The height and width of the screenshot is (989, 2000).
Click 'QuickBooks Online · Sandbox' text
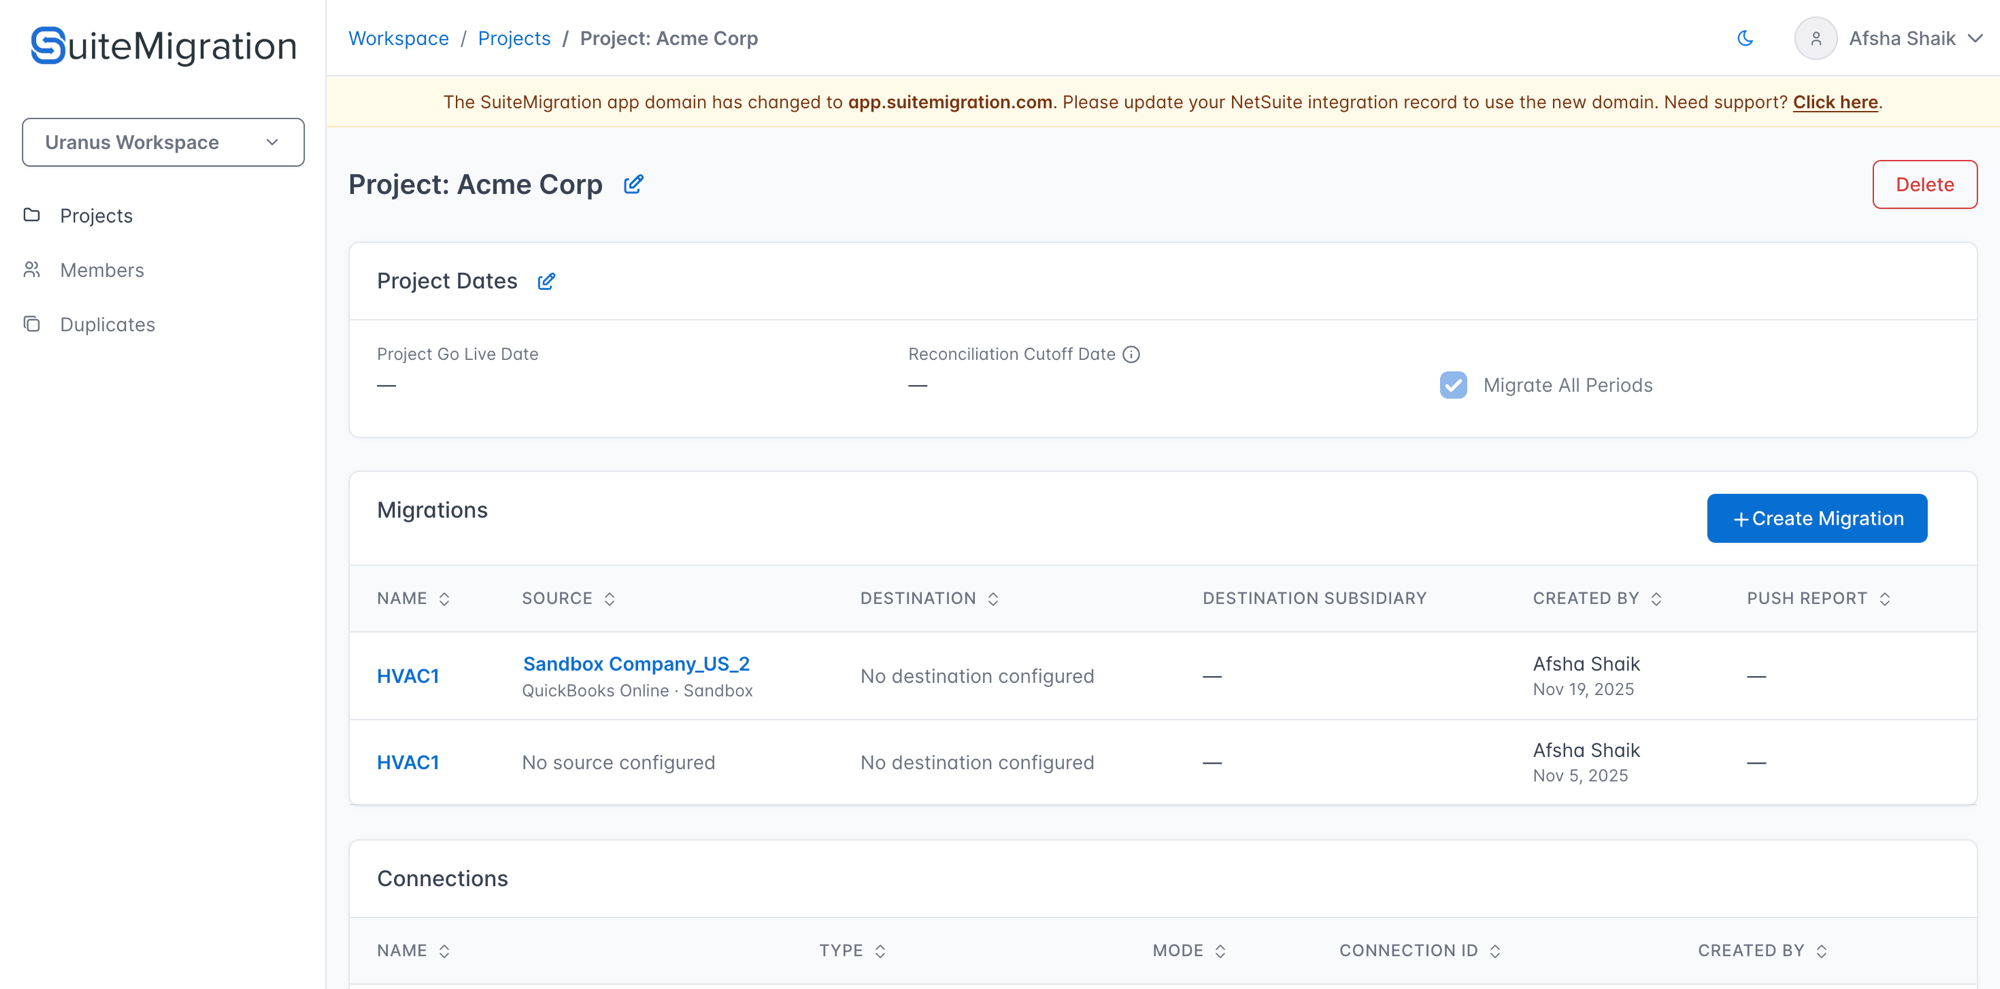click(637, 691)
